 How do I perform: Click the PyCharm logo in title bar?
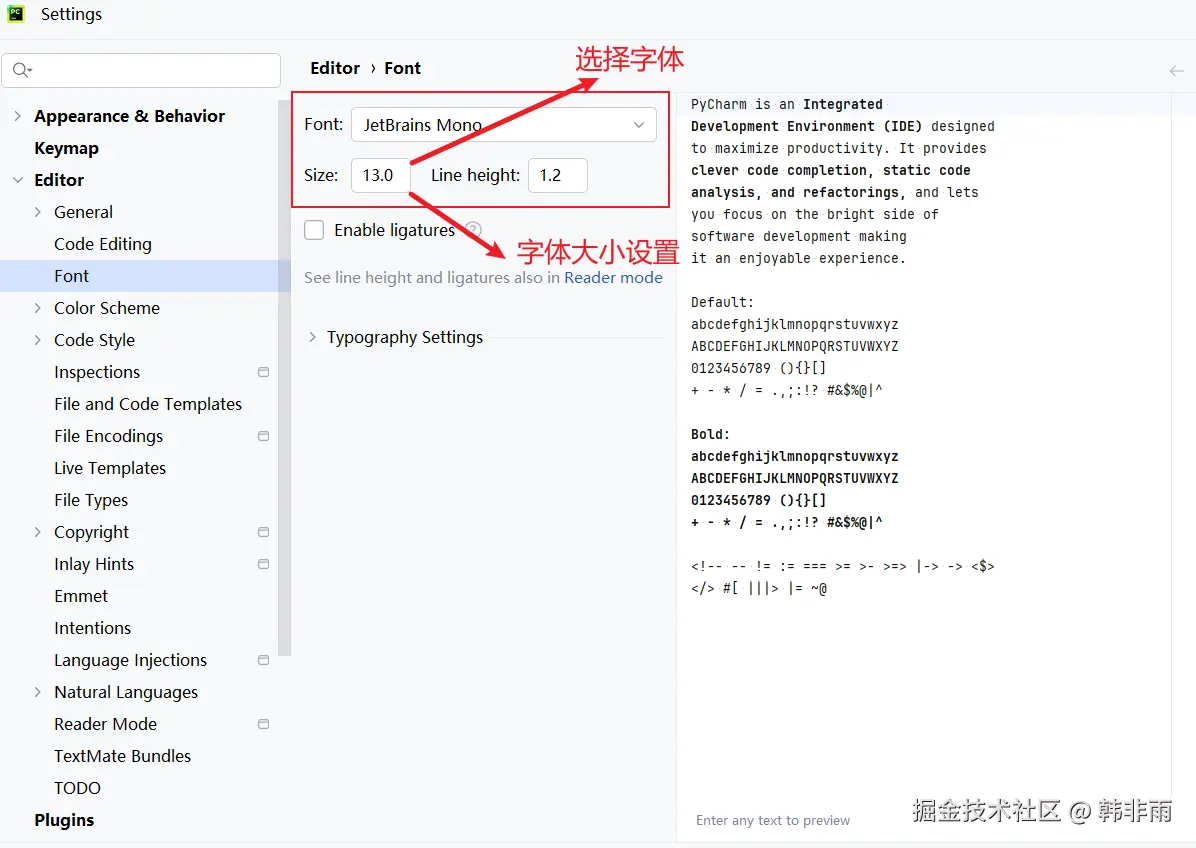[x=16, y=14]
